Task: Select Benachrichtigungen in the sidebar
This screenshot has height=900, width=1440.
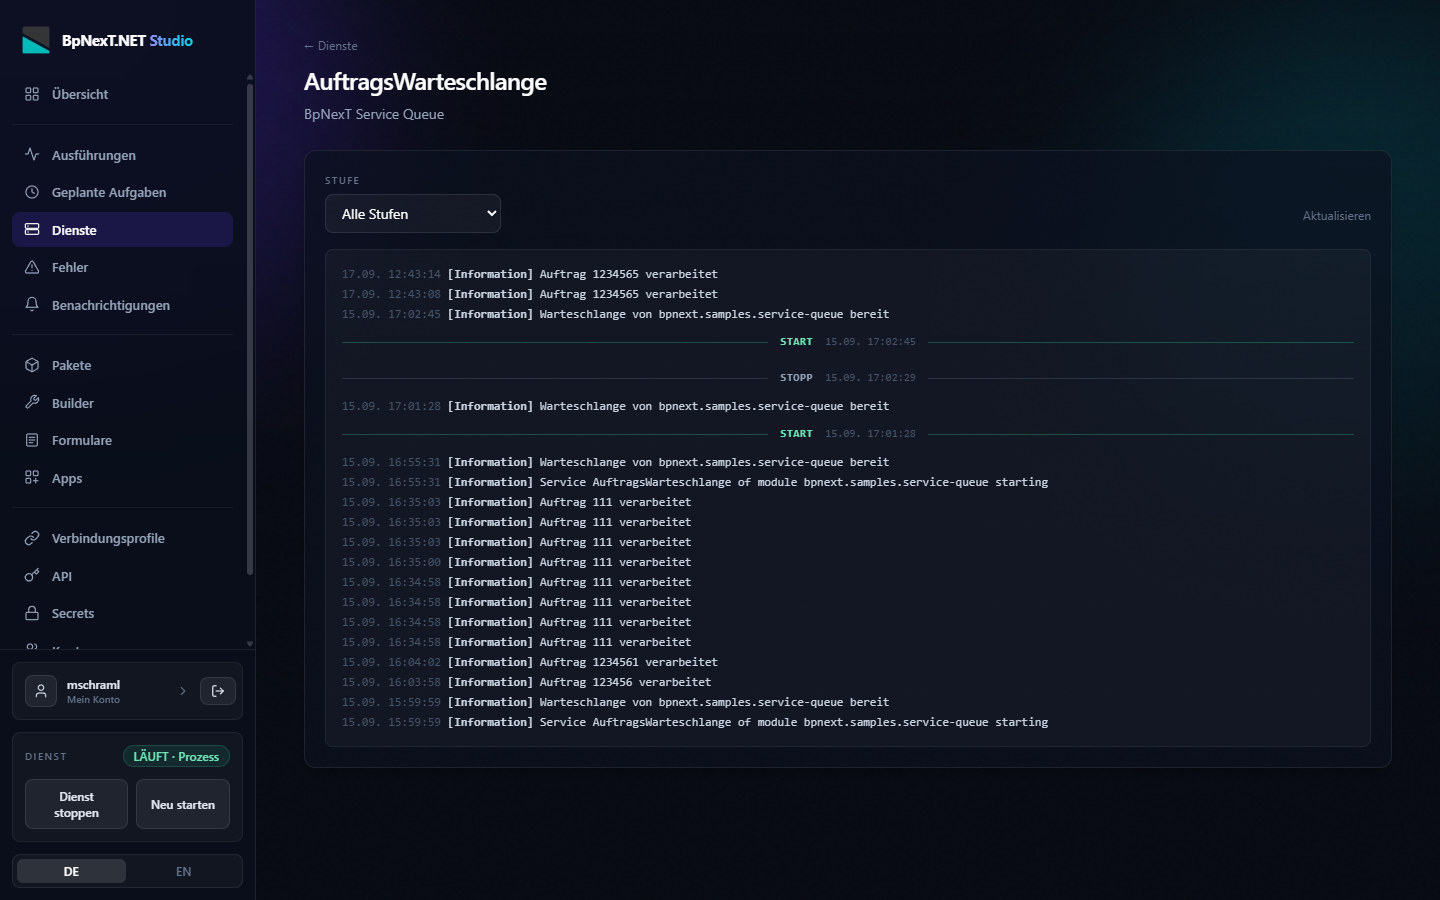Action: point(122,305)
